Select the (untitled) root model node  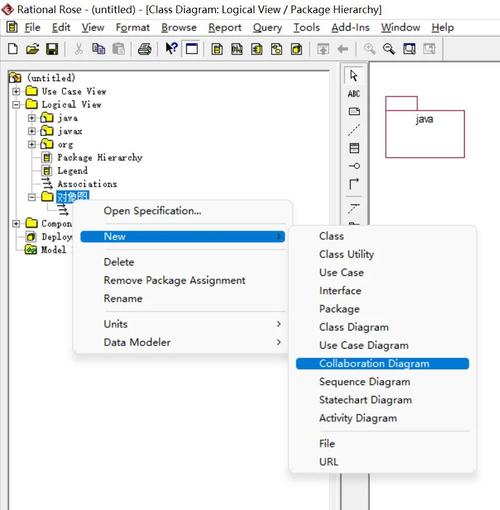[51, 78]
